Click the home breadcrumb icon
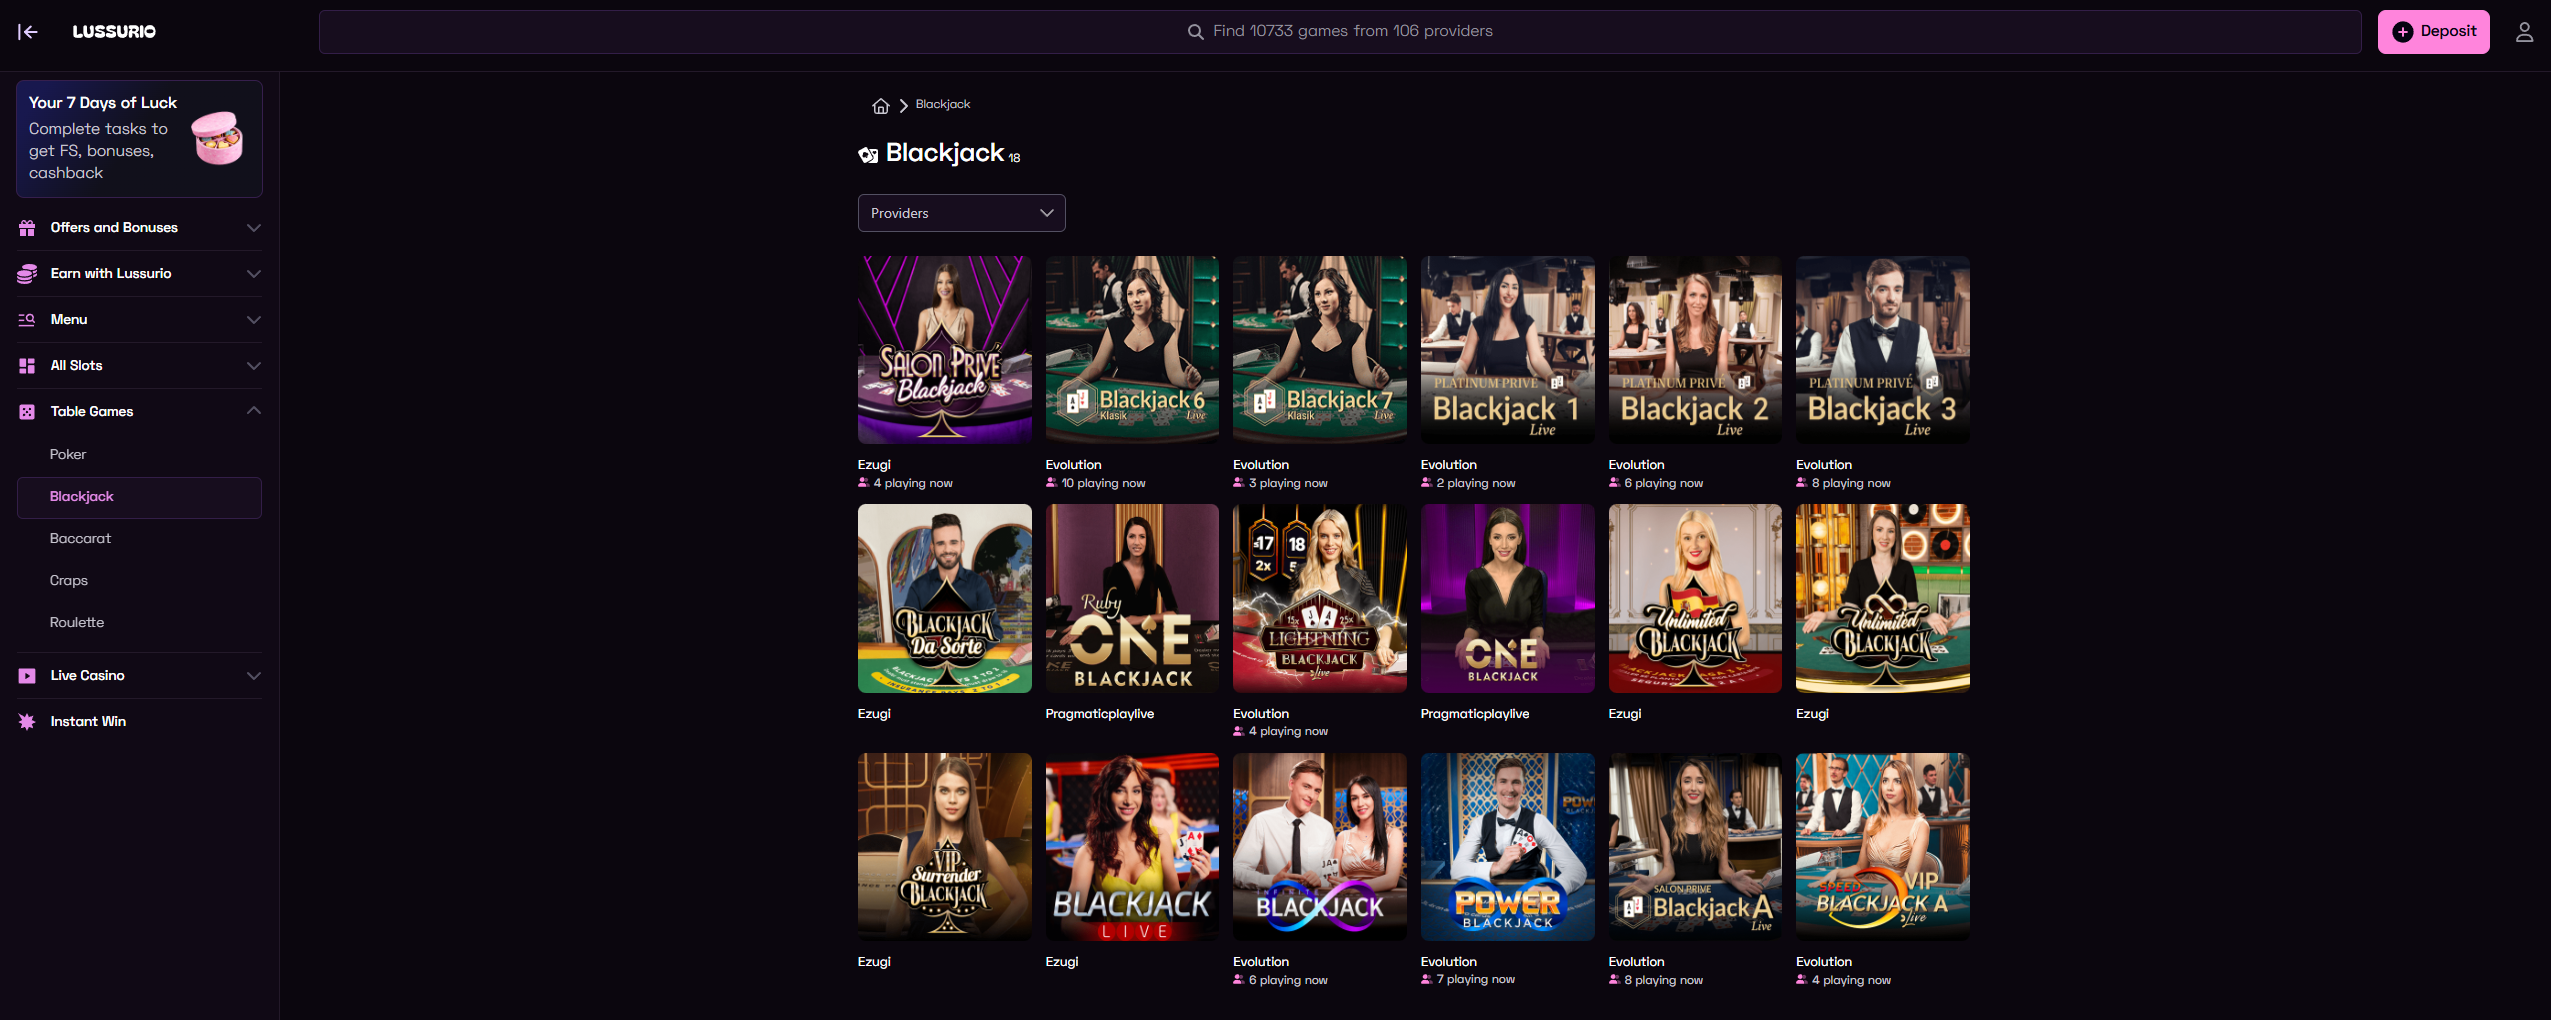2551x1020 pixels. tap(880, 105)
